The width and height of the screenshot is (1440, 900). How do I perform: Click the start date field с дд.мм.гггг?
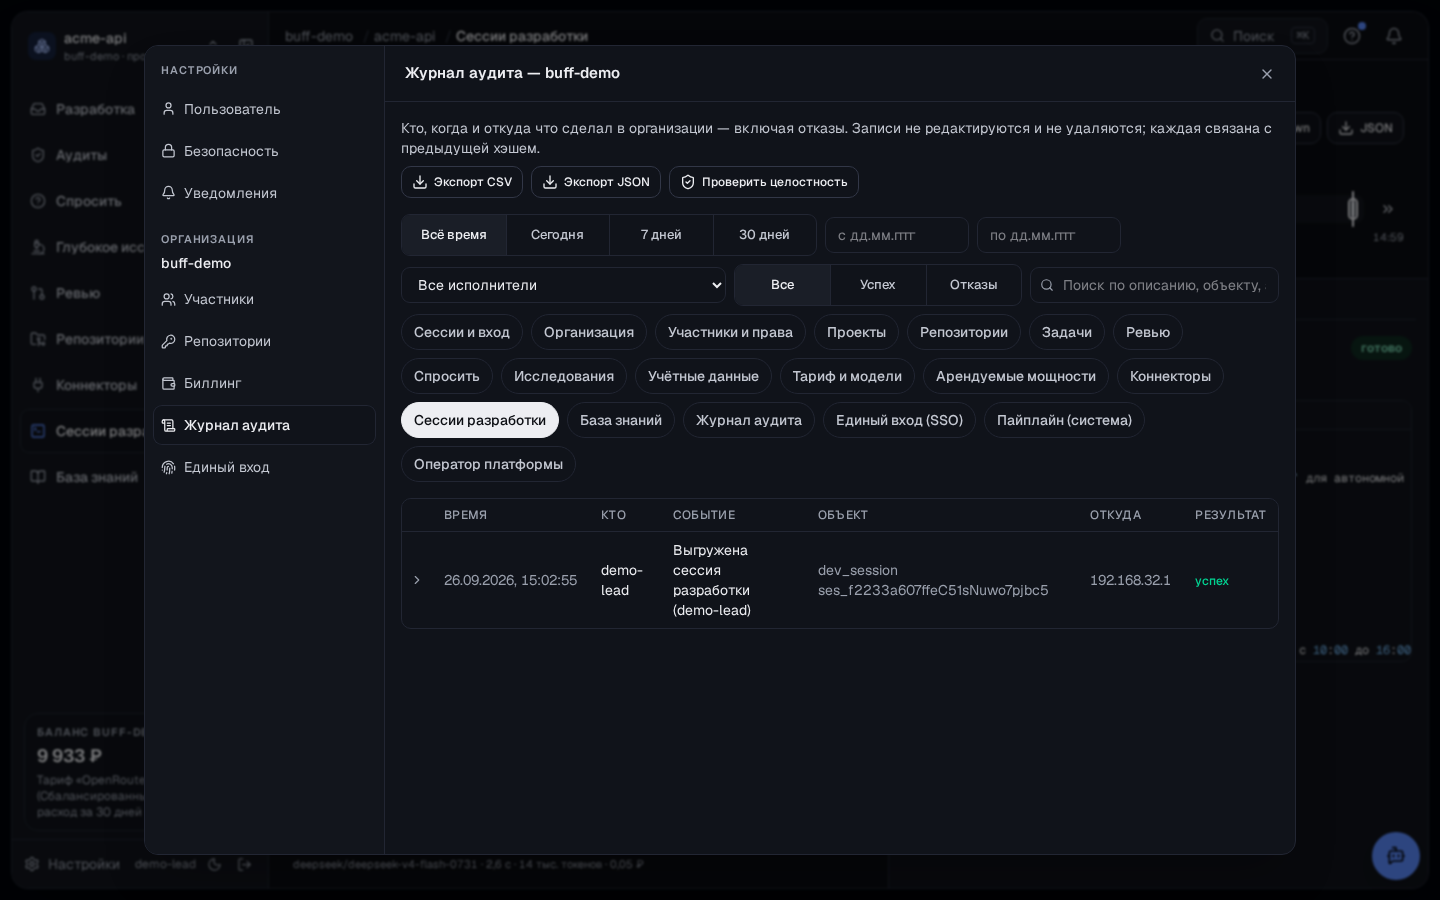897,235
